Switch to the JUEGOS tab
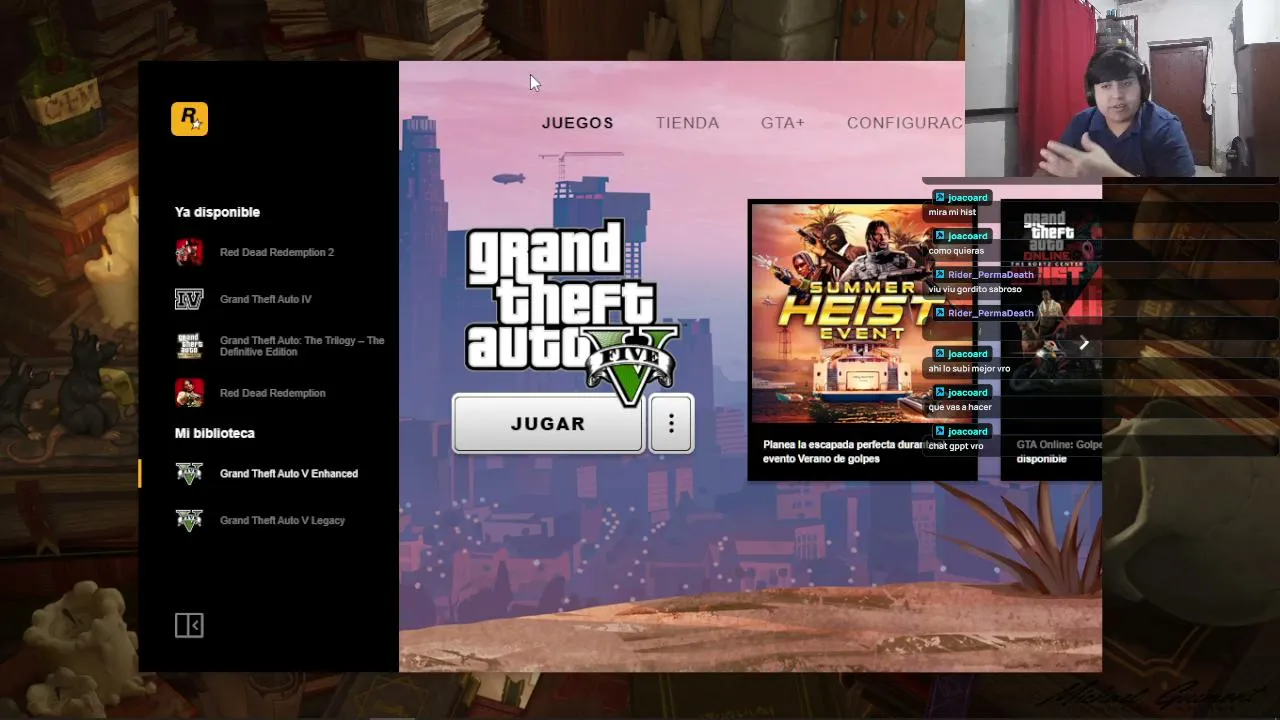1280x720 pixels. pyautogui.click(x=578, y=123)
